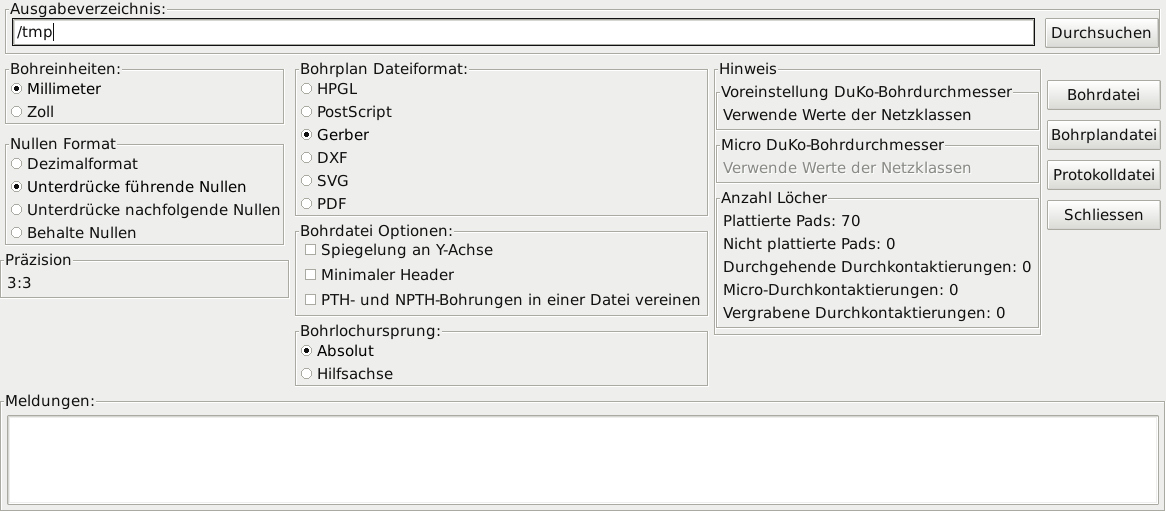Choose PDF drill map format

(x=307, y=204)
